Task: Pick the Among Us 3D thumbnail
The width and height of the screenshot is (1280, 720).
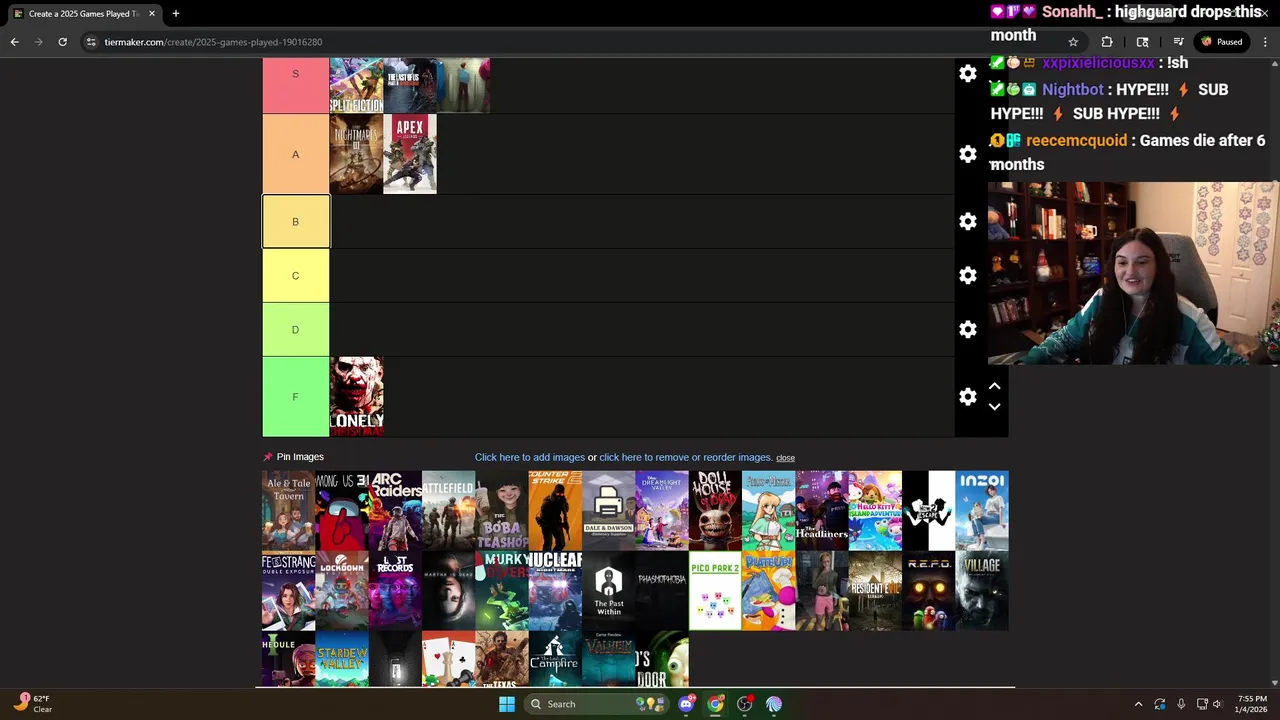Action: [342, 511]
